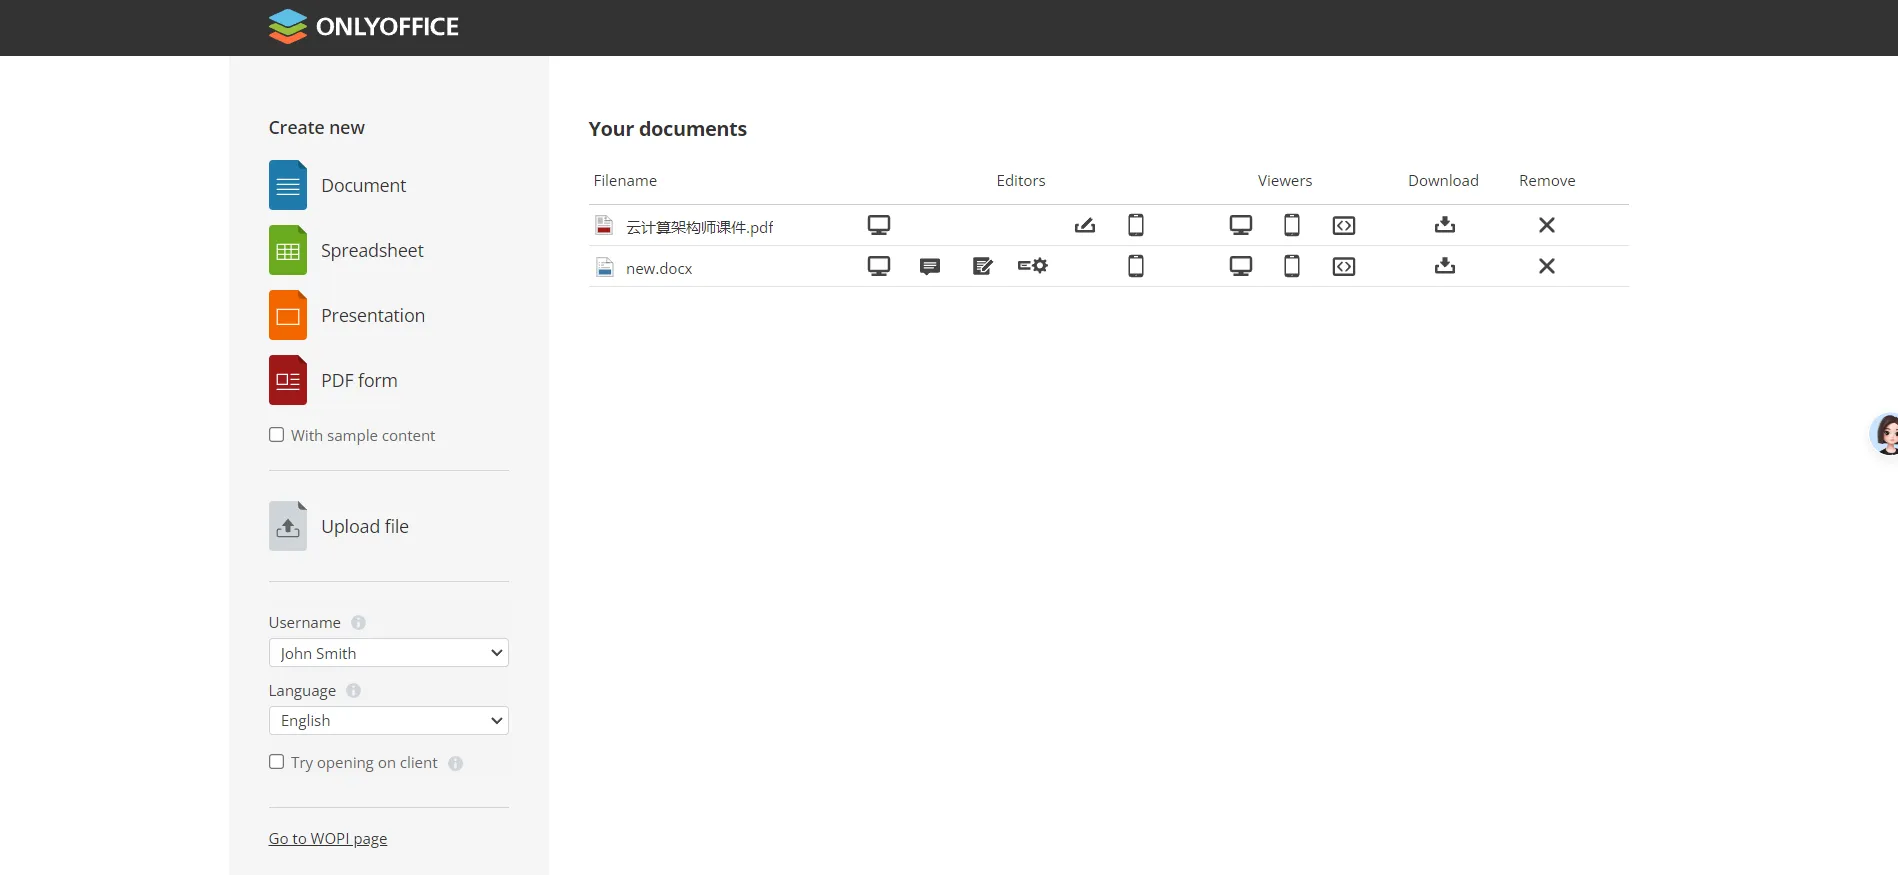Click the info icon beside Language
The height and width of the screenshot is (875, 1898).
[353, 691]
